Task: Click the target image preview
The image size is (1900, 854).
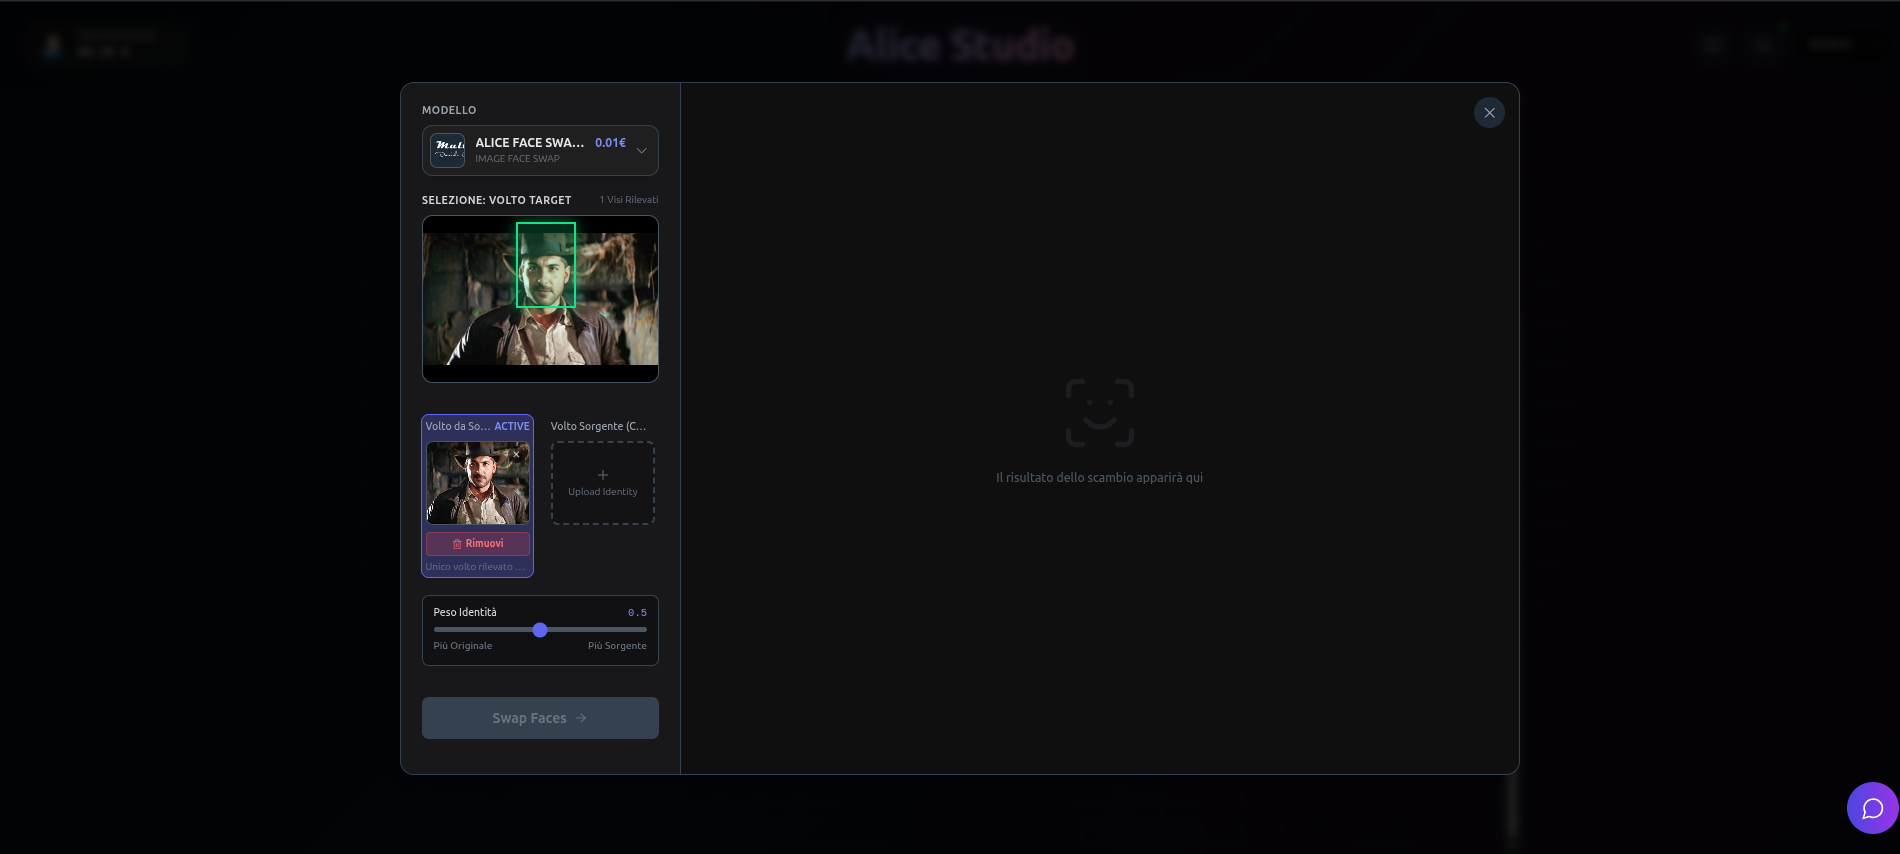Action: [540, 299]
